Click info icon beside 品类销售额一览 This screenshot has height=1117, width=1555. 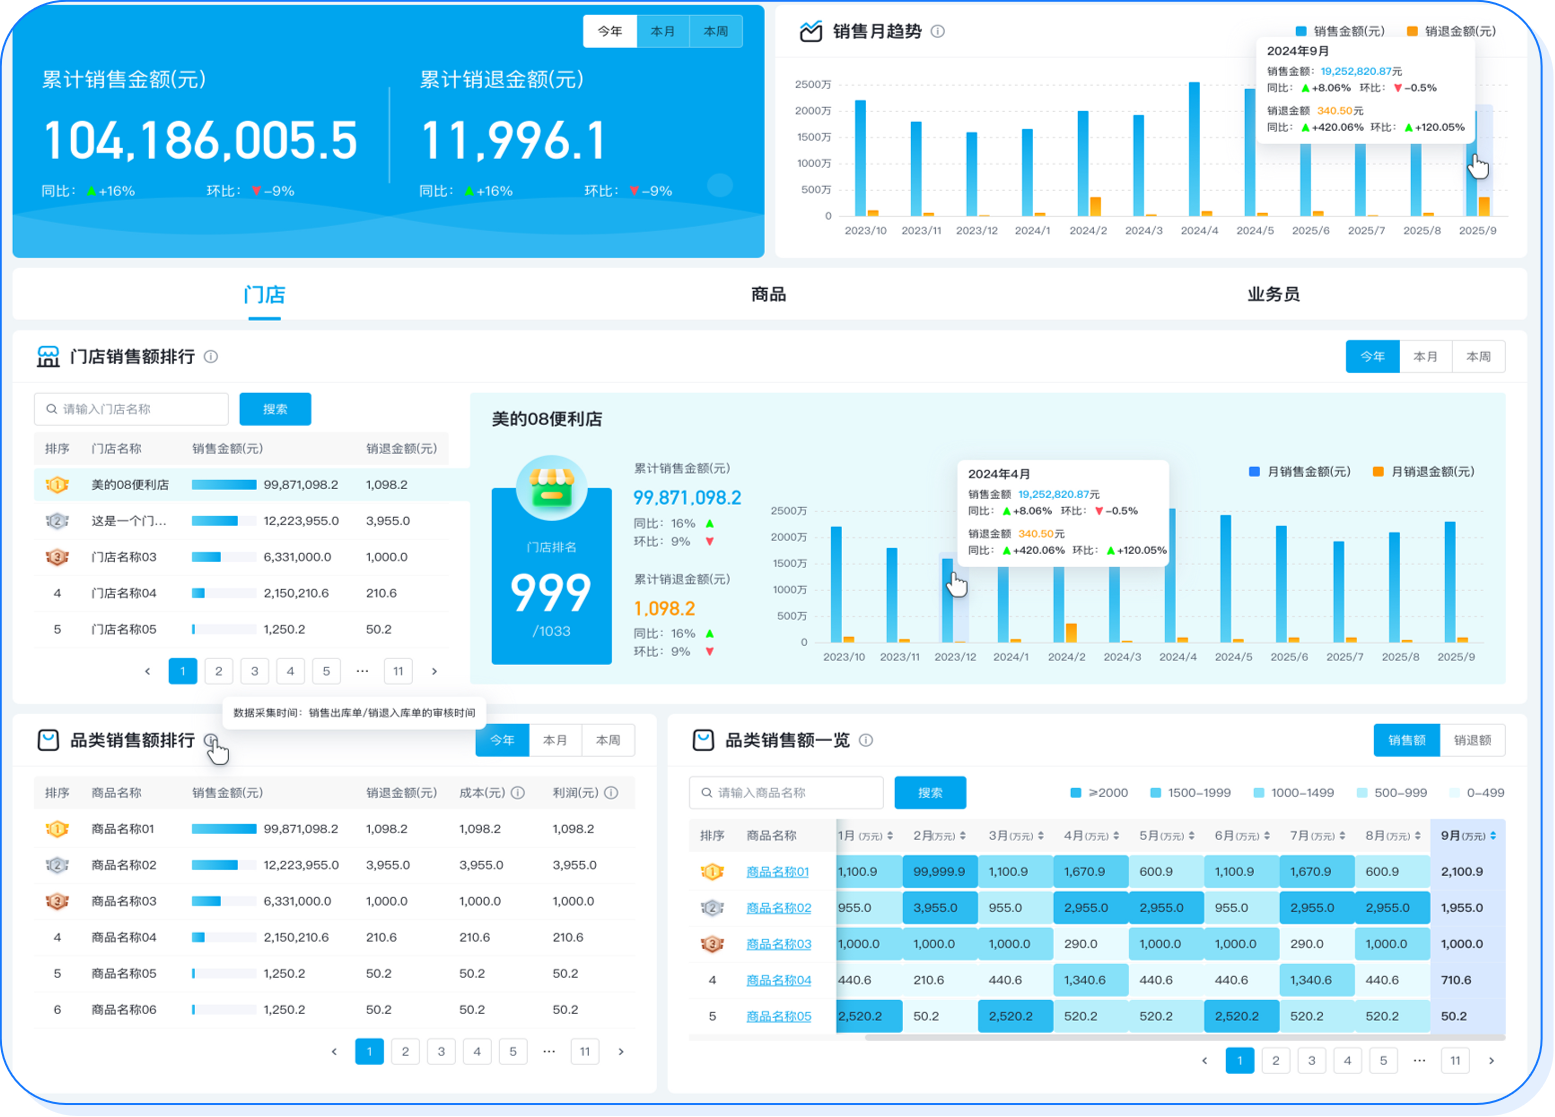866,740
